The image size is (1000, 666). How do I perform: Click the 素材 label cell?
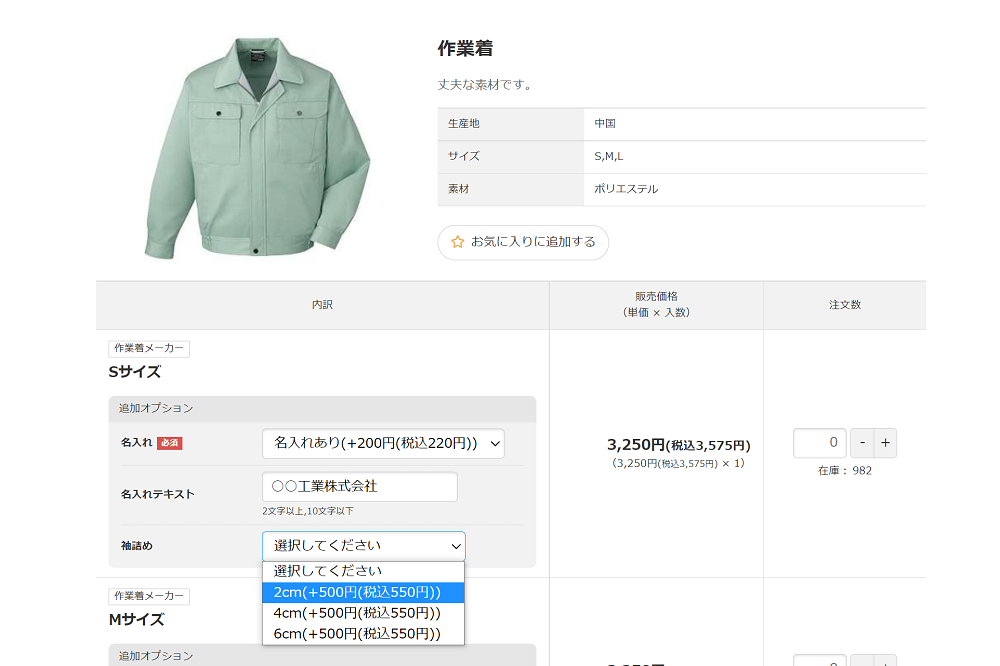coord(511,189)
